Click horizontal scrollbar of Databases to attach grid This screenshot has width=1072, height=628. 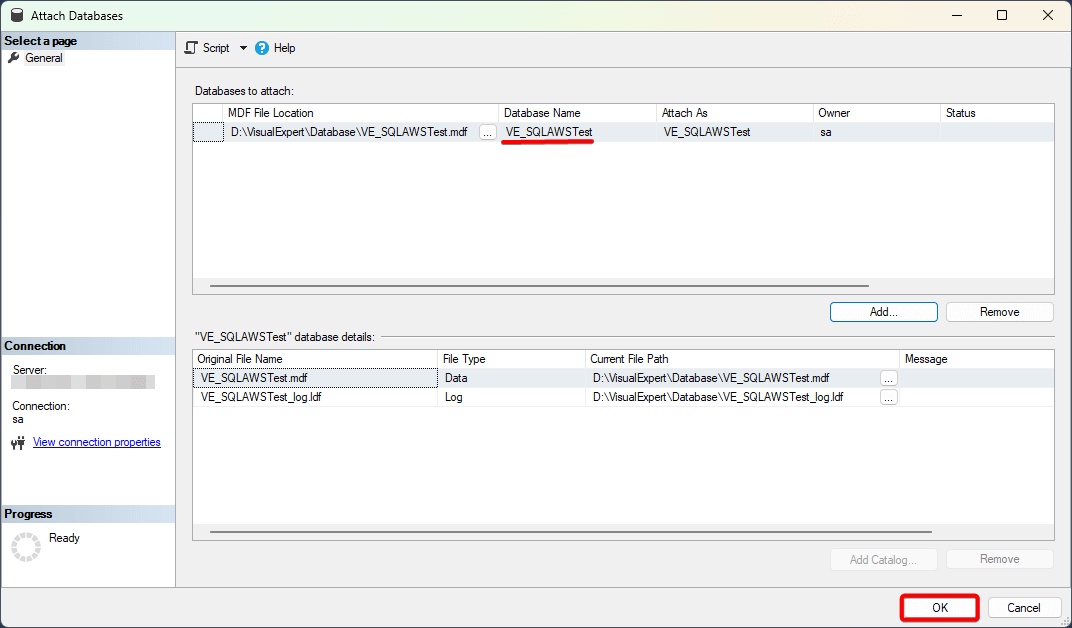pos(539,286)
